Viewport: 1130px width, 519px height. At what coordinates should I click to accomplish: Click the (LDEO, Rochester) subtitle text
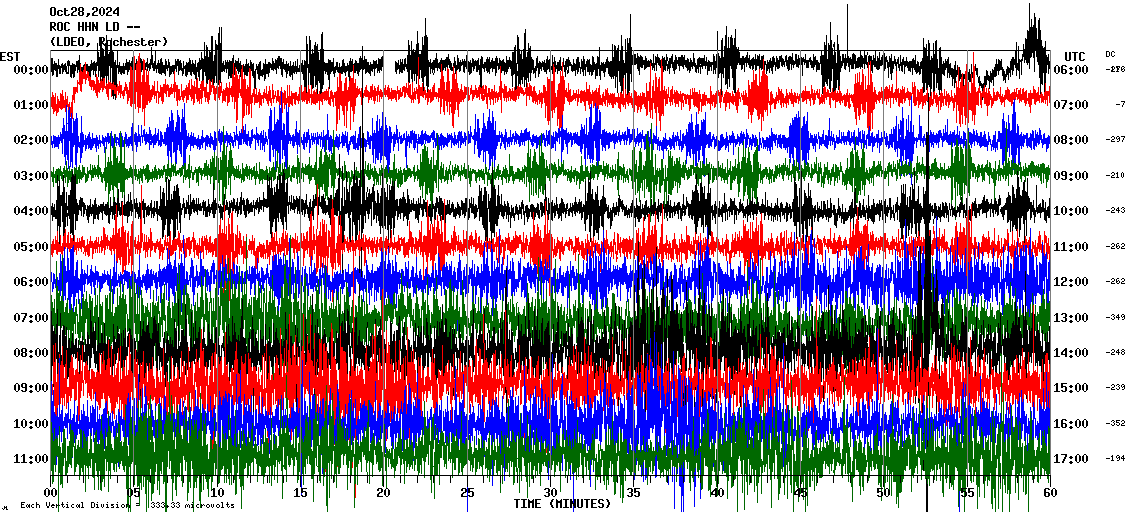pyautogui.click(x=108, y=42)
